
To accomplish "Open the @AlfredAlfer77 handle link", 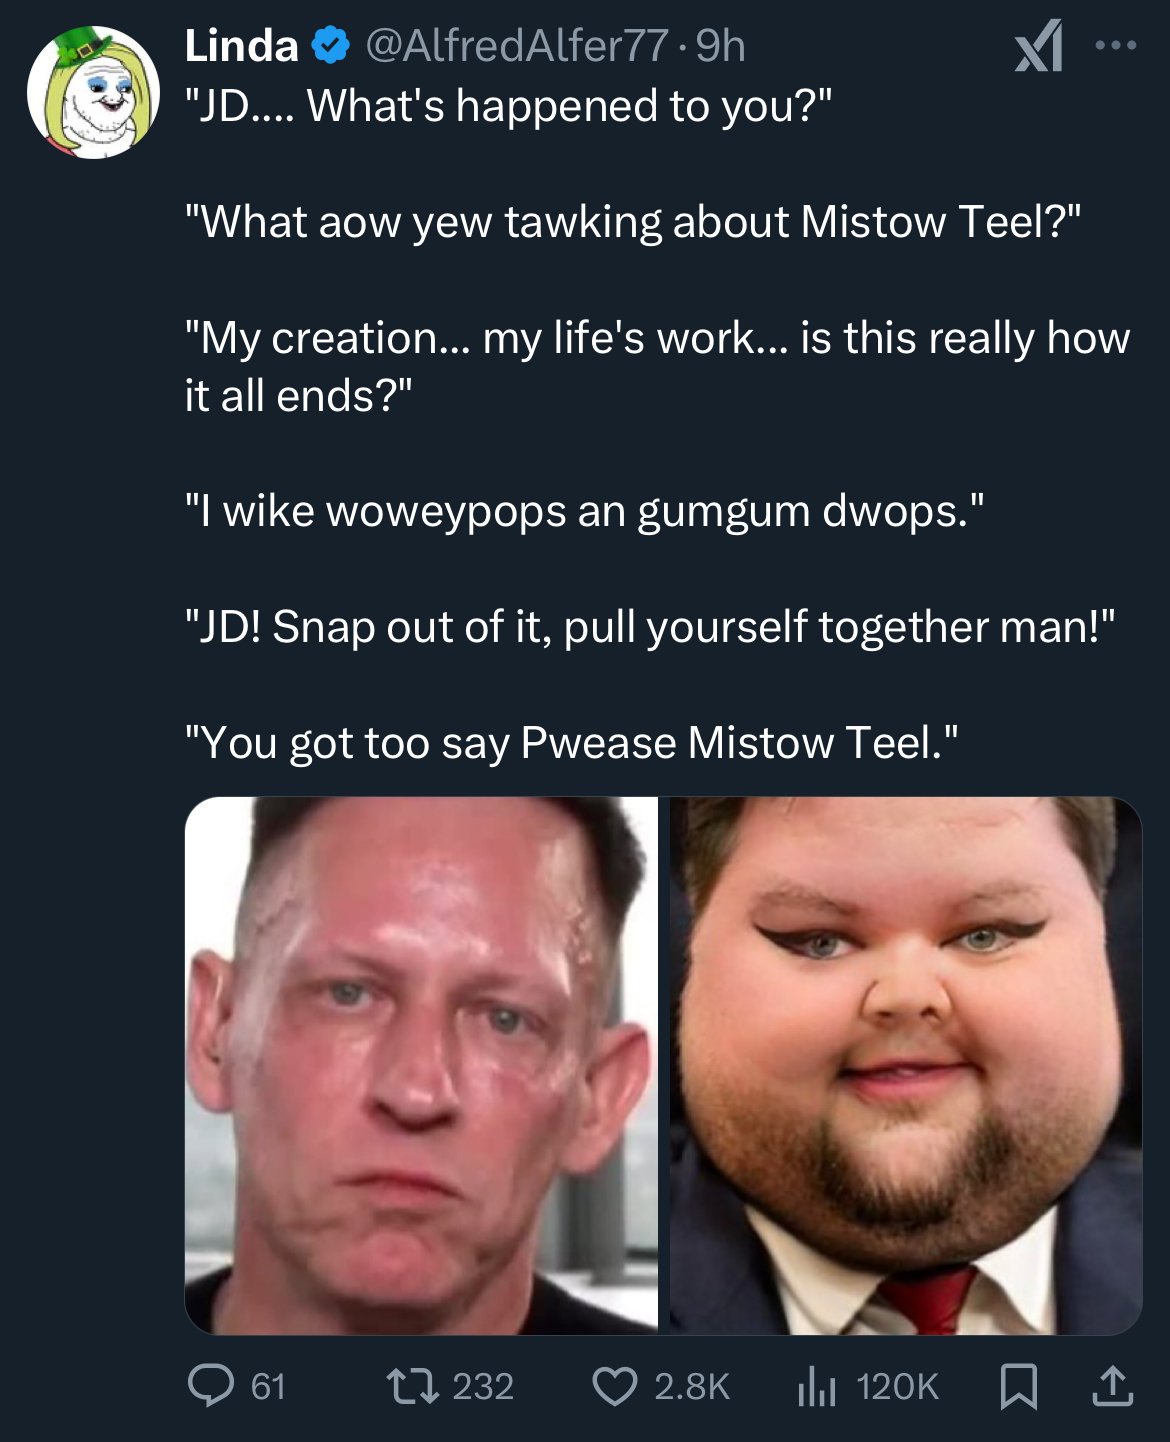I will (x=516, y=46).
